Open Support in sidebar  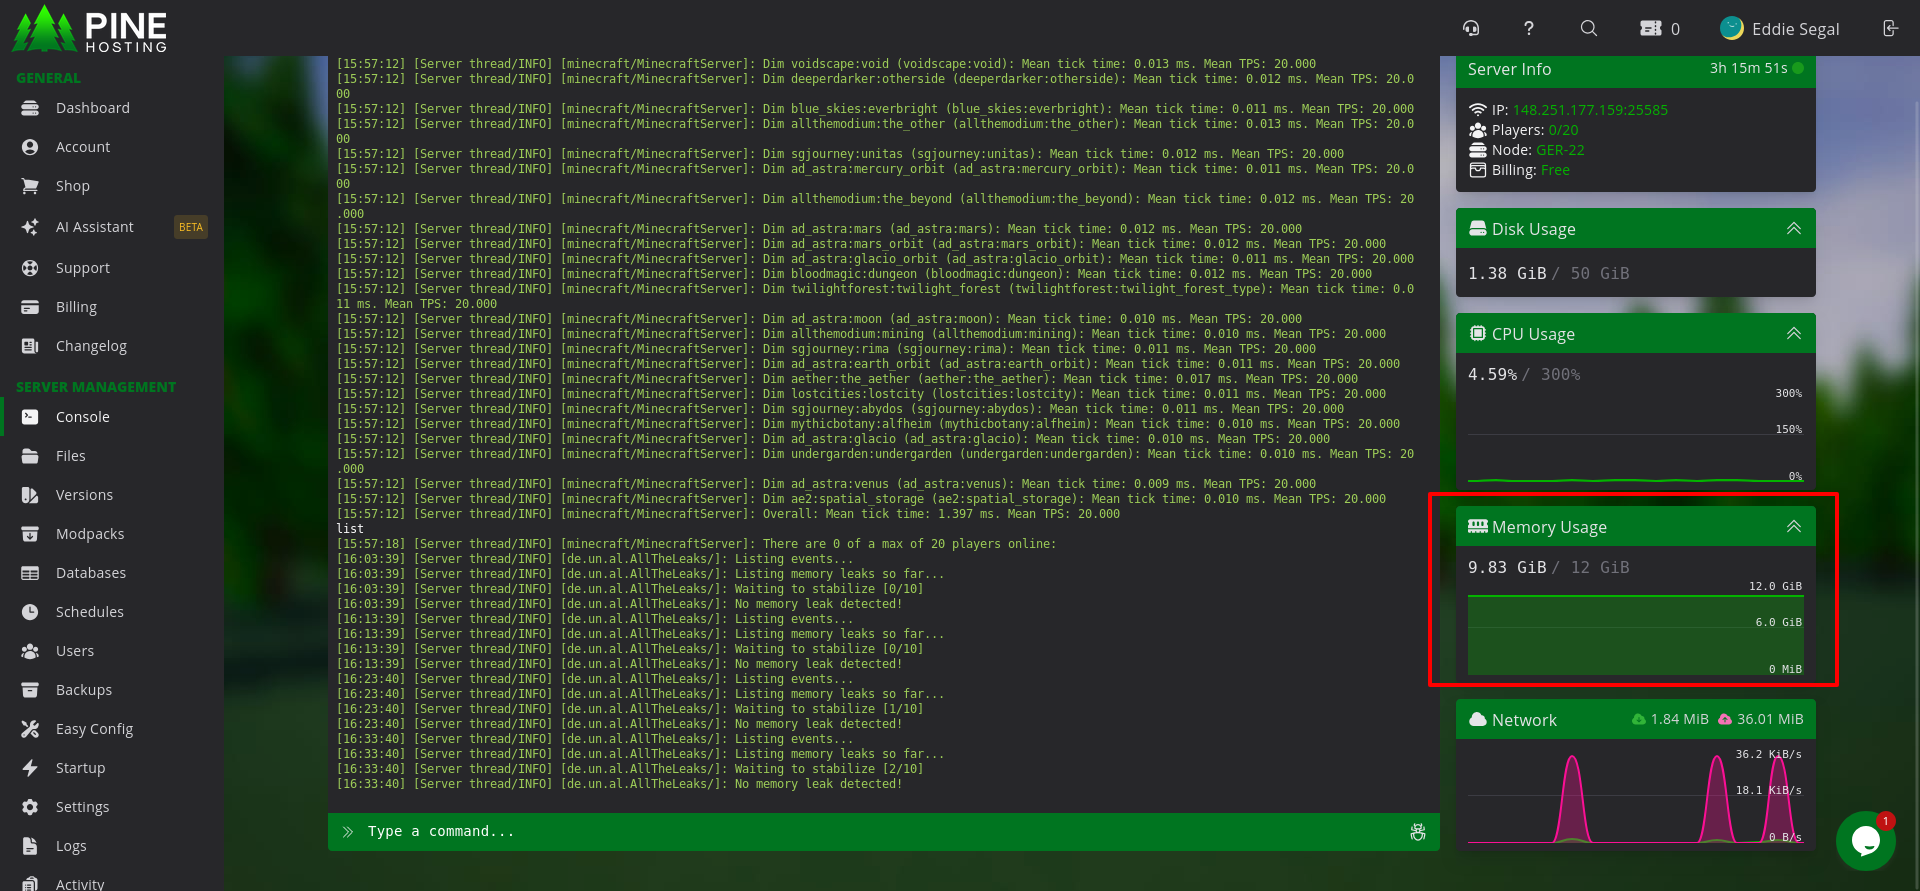(83, 268)
